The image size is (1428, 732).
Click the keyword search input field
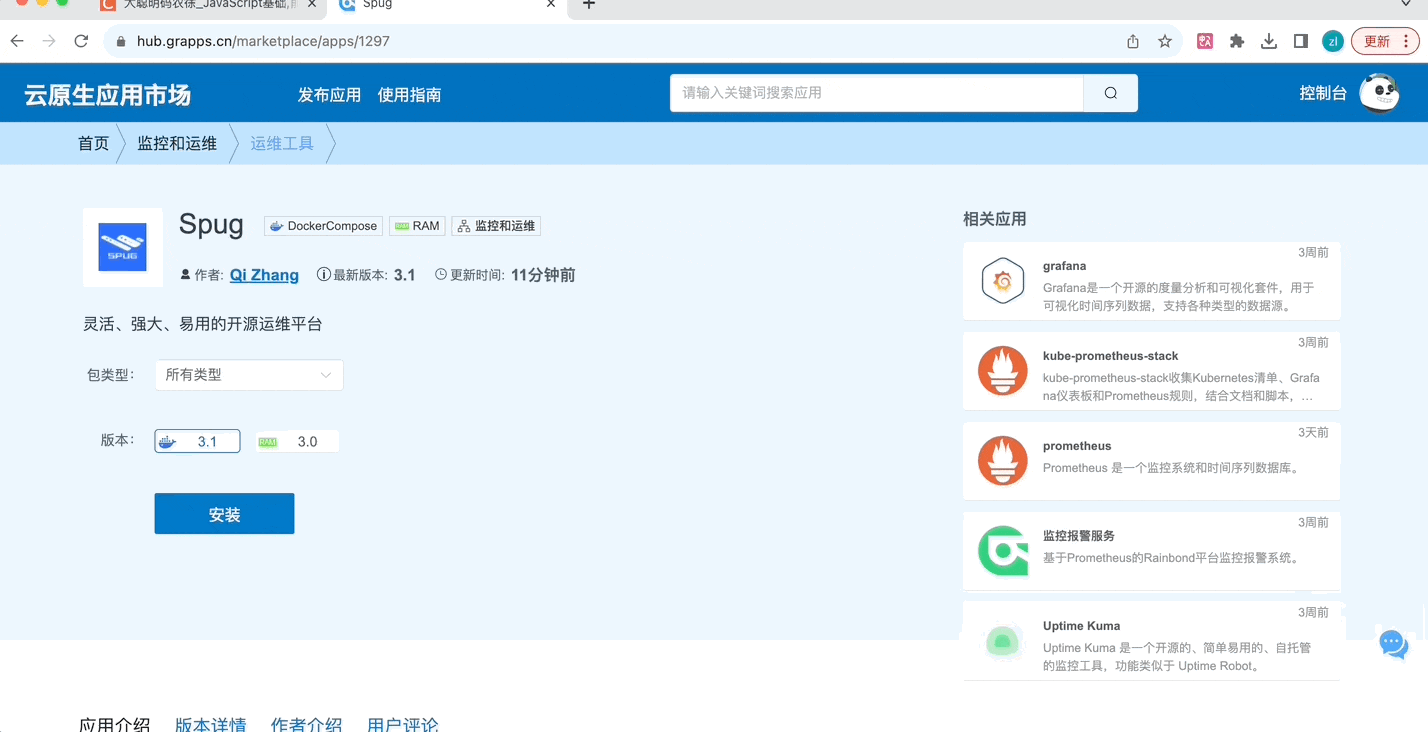(877, 93)
